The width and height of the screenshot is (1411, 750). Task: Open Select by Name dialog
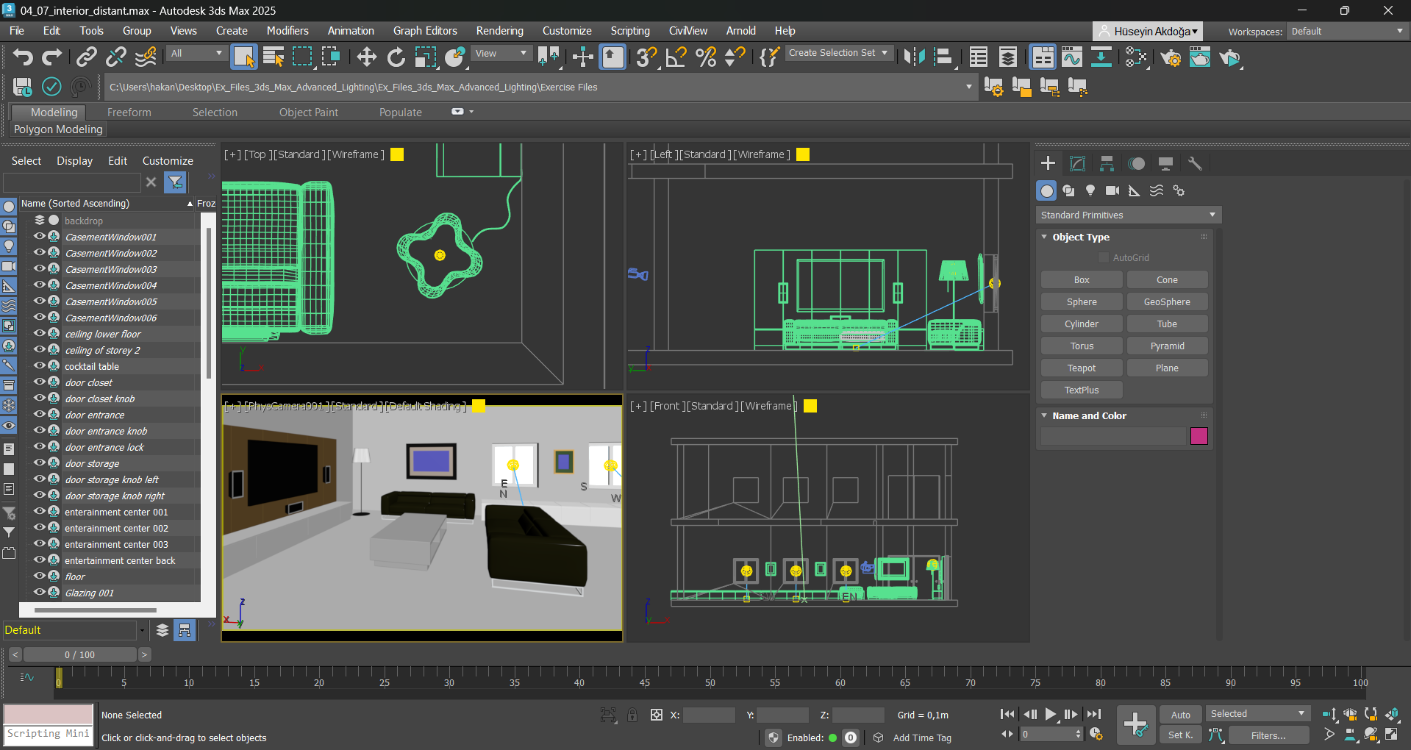[273, 57]
